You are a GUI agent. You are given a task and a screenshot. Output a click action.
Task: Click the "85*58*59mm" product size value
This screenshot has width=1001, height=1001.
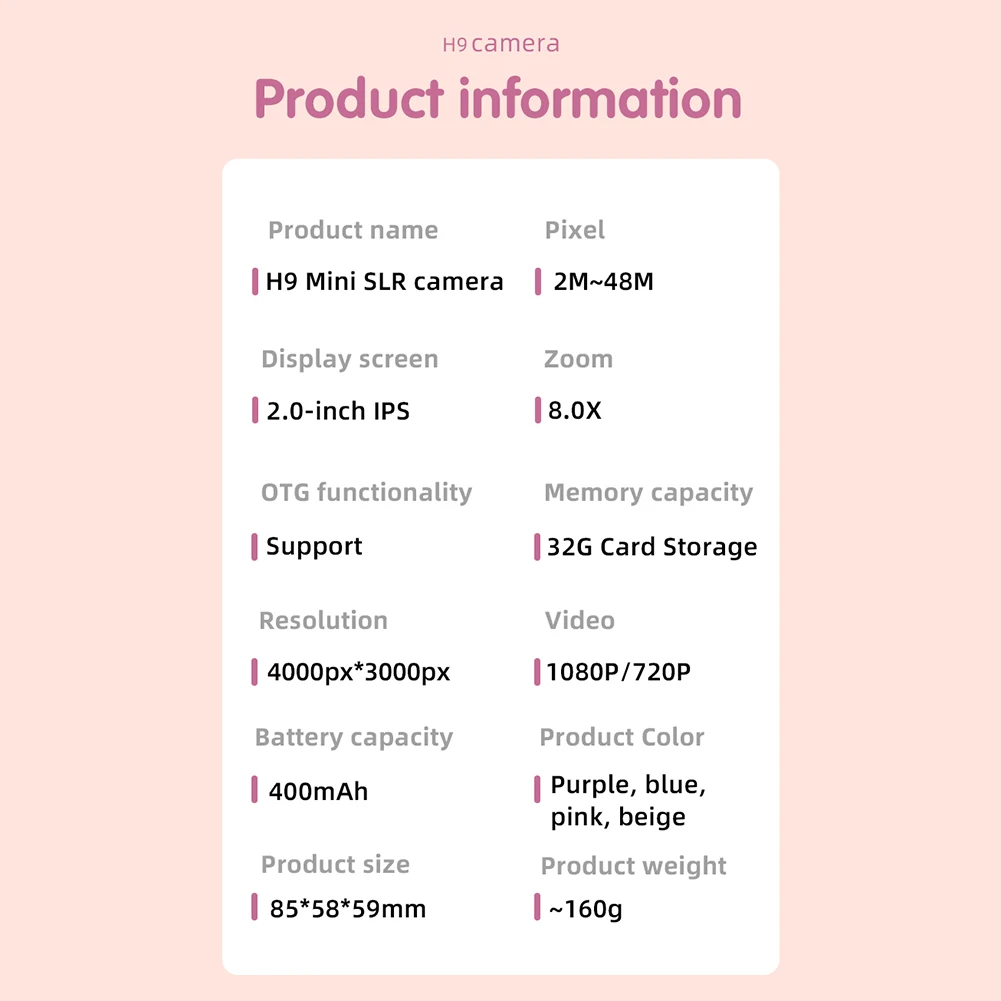[x=348, y=909]
